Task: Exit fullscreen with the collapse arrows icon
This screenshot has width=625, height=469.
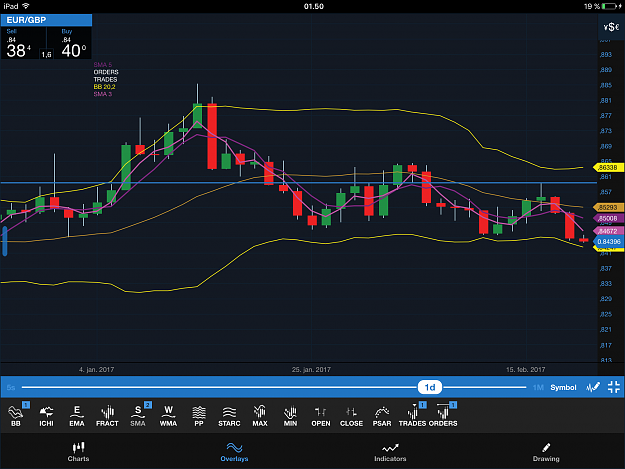Action: [614, 387]
